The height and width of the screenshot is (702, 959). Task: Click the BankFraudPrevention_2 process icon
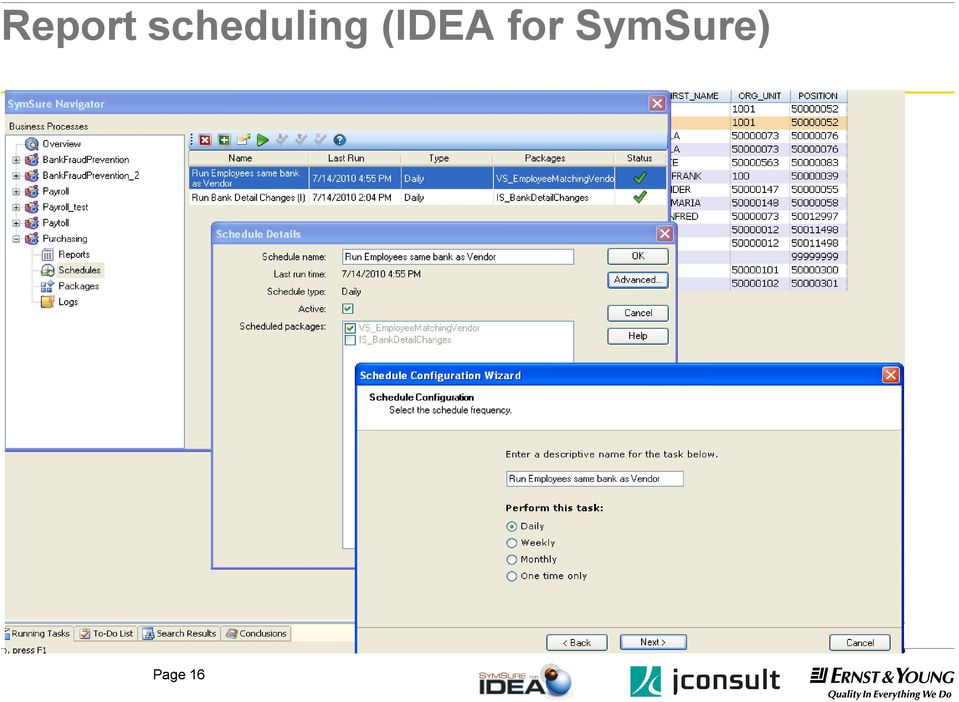click(x=32, y=176)
